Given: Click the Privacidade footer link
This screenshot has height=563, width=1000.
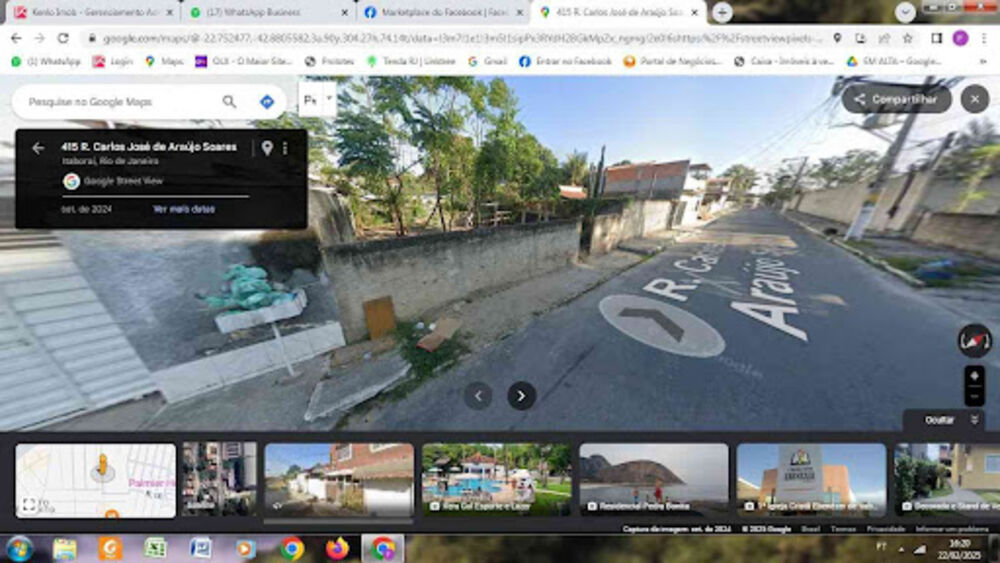Looking at the screenshot, I should (885, 529).
